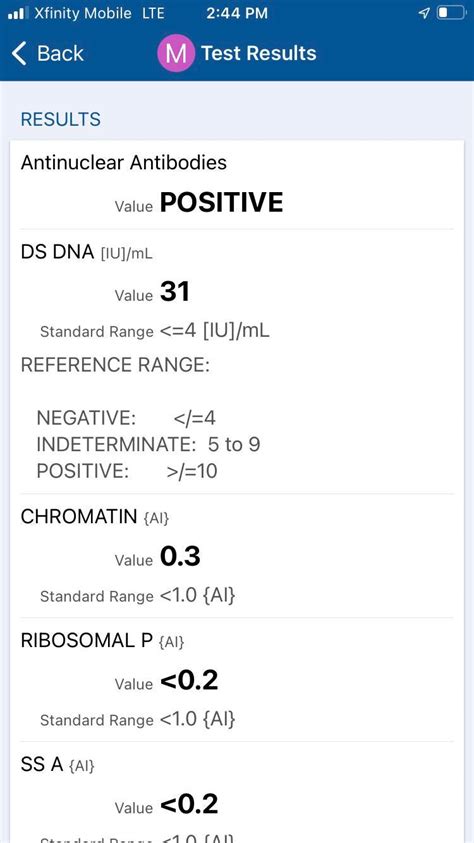The height and width of the screenshot is (843, 474).
Task: Tap the RESULTS section header
Action: click(x=60, y=119)
